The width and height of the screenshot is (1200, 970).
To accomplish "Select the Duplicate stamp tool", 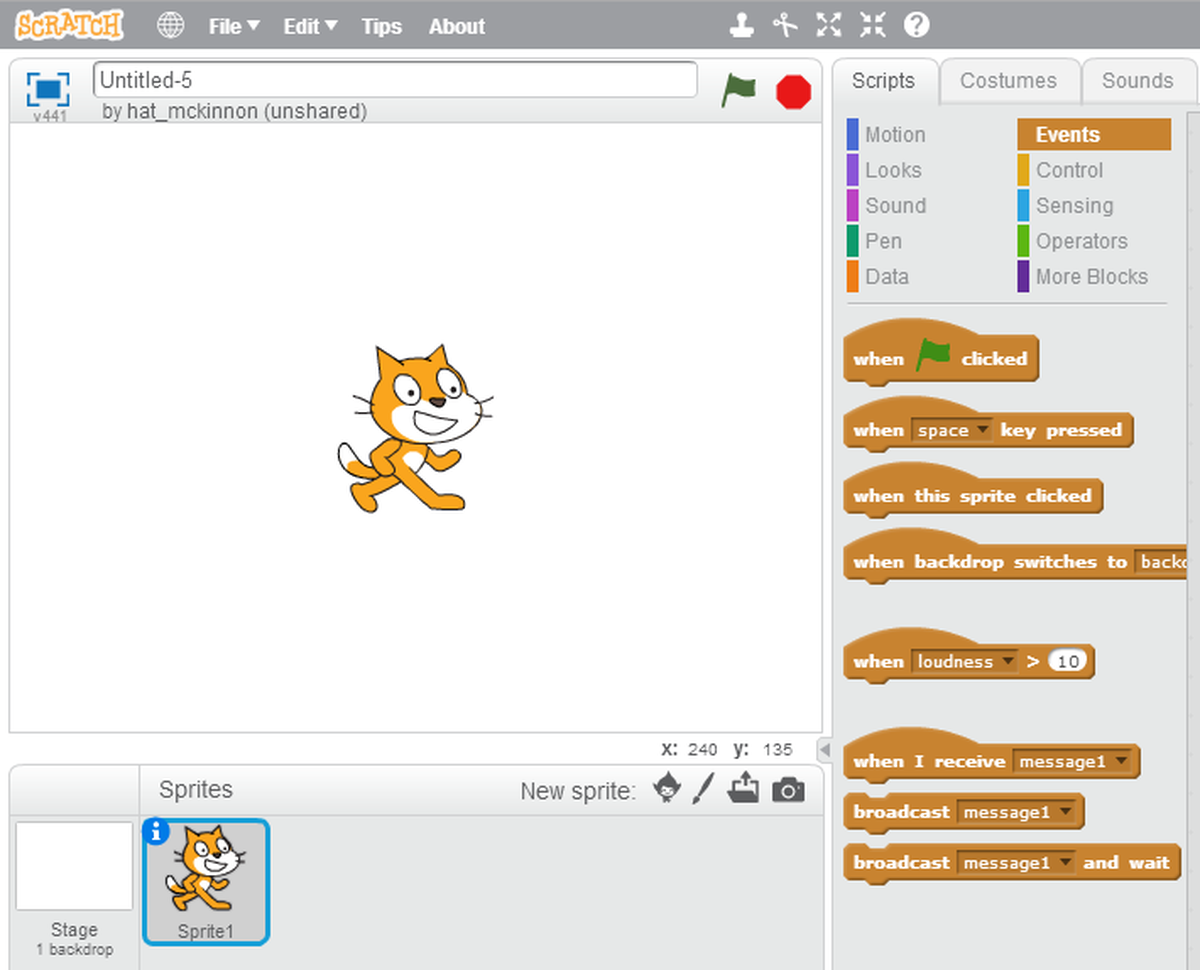I will pyautogui.click(x=741, y=25).
